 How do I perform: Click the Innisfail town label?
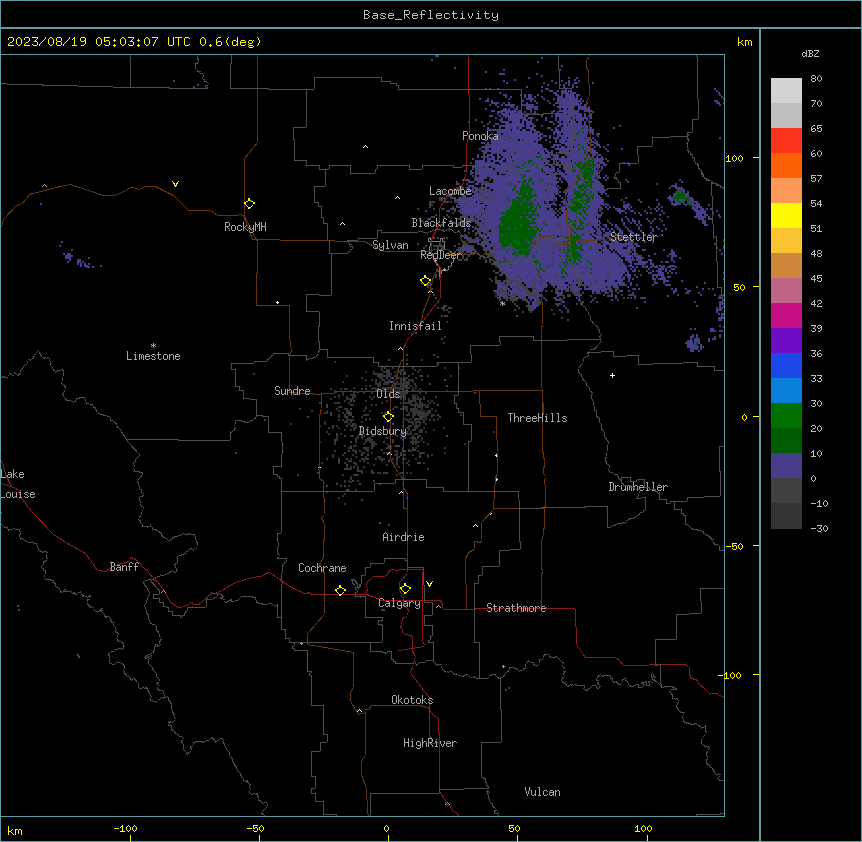tap(415, 326)
